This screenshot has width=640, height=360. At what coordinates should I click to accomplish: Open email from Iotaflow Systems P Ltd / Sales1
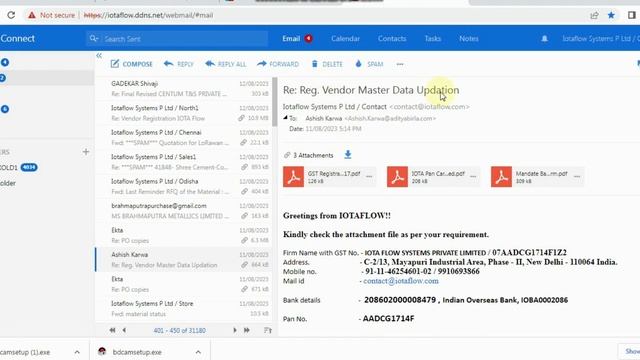click(x=185, y=162)
